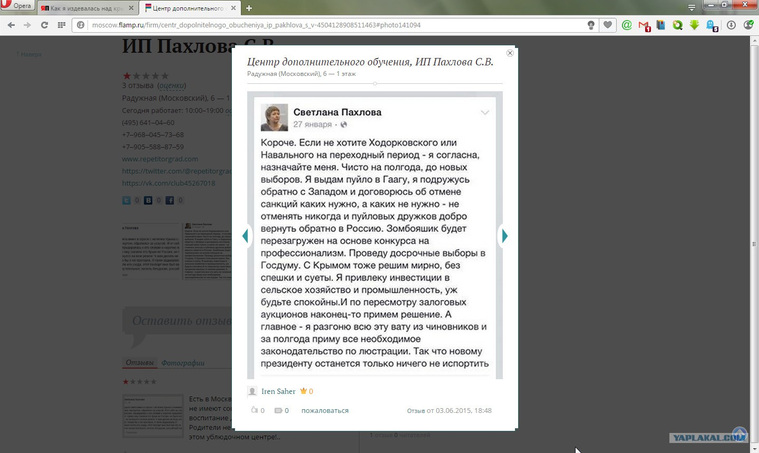Open the review comments bubble icon
The height and width of the screenshot is (453, 759).
point(278,410)
